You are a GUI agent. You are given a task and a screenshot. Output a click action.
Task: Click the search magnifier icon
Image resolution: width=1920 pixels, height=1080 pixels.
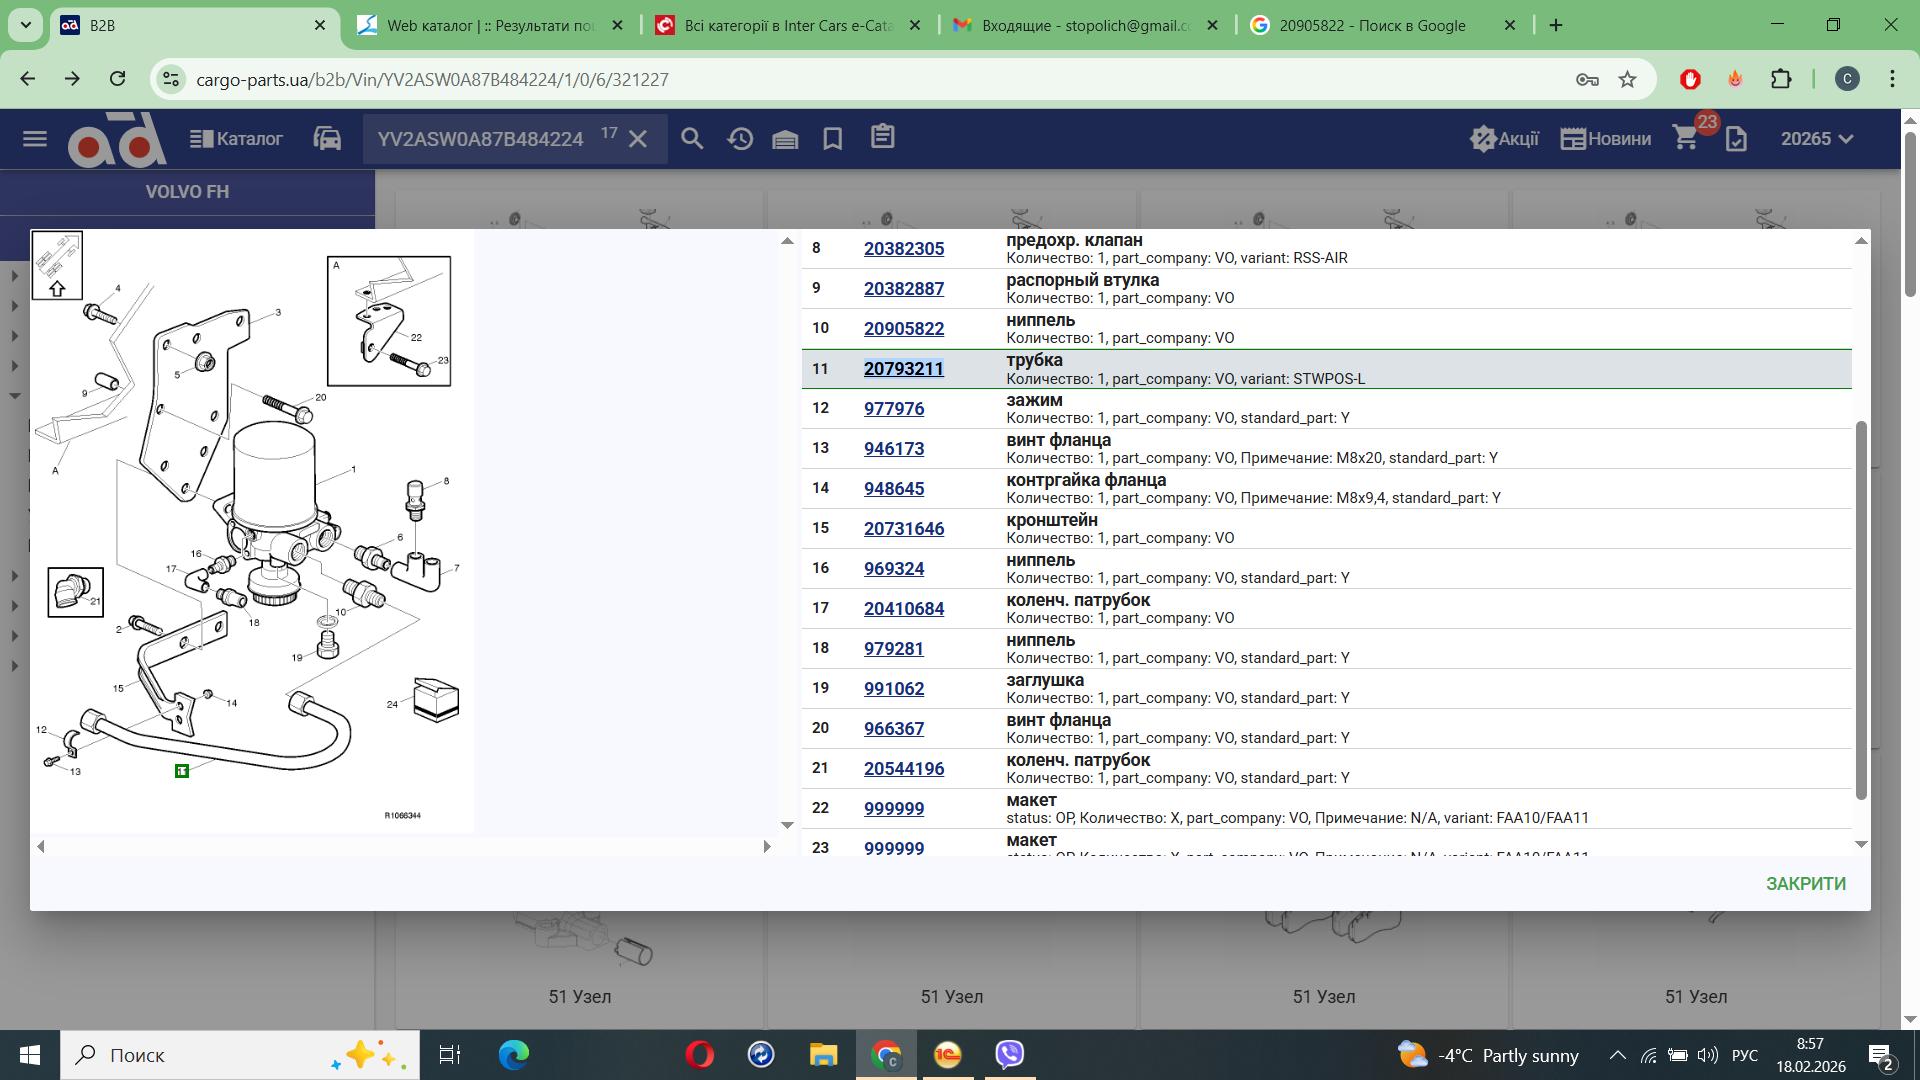click(692, 139)
